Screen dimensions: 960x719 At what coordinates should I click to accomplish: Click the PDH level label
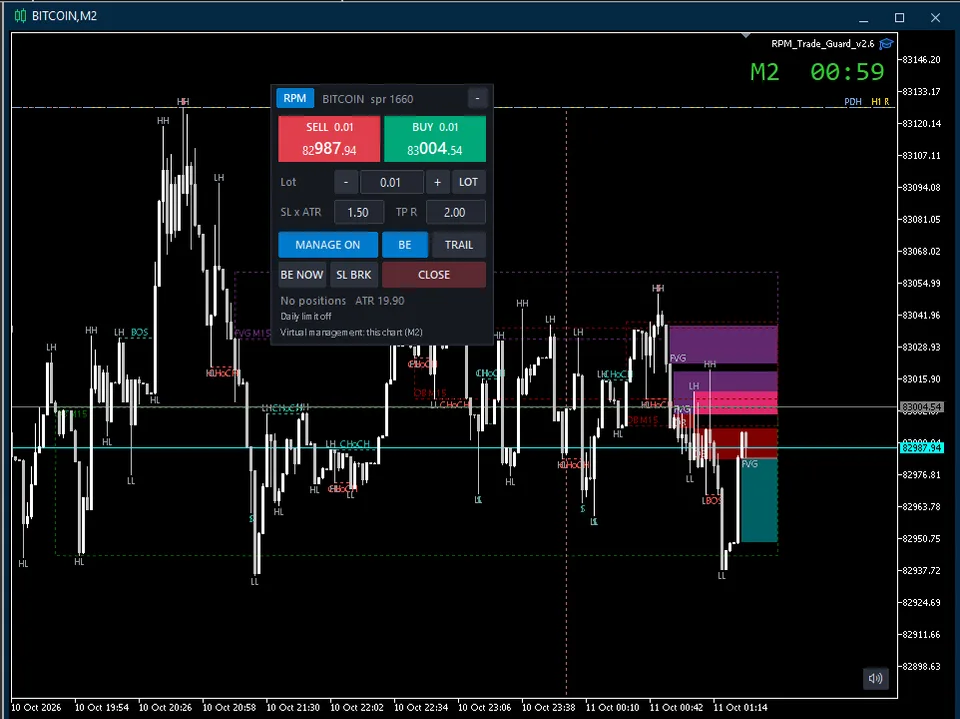(x=853, y=102)
